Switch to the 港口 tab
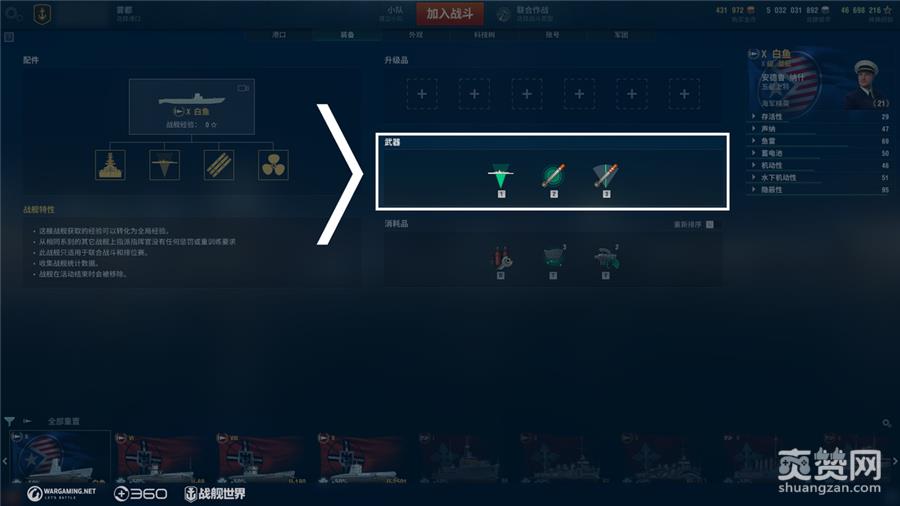 (279, 35)
